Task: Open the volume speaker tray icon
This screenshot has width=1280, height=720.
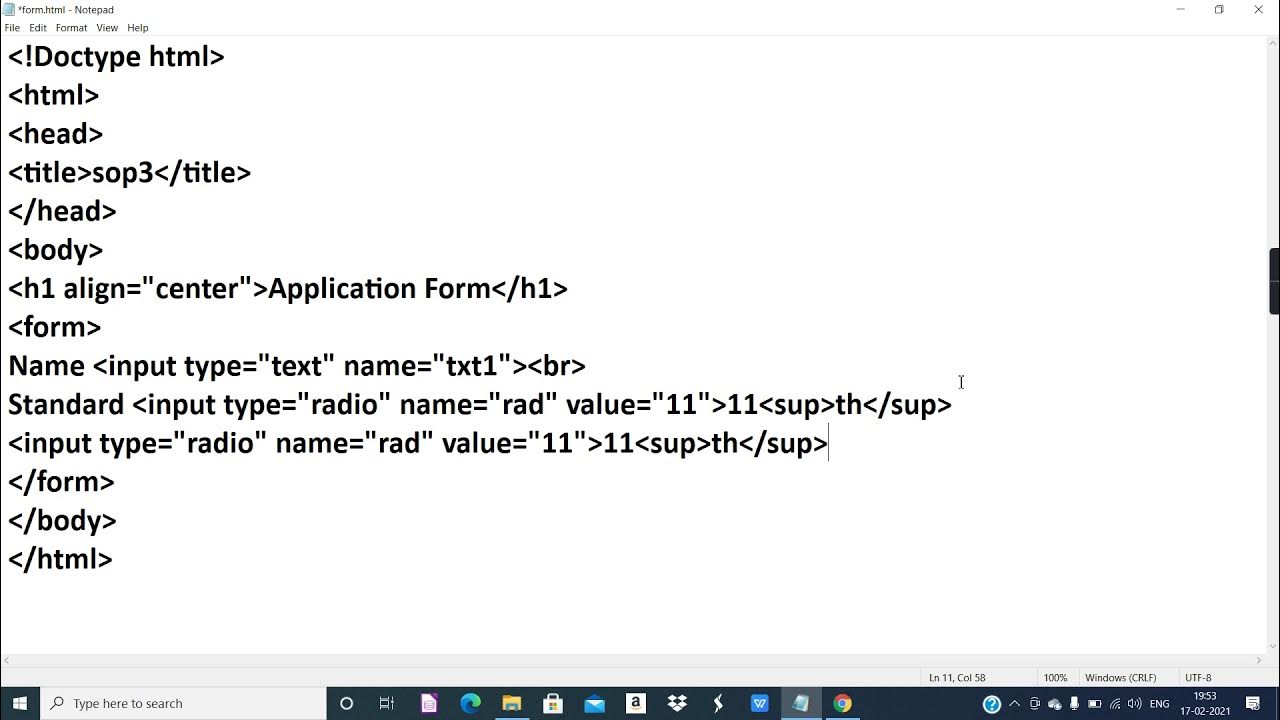Action: [1135, 704]
